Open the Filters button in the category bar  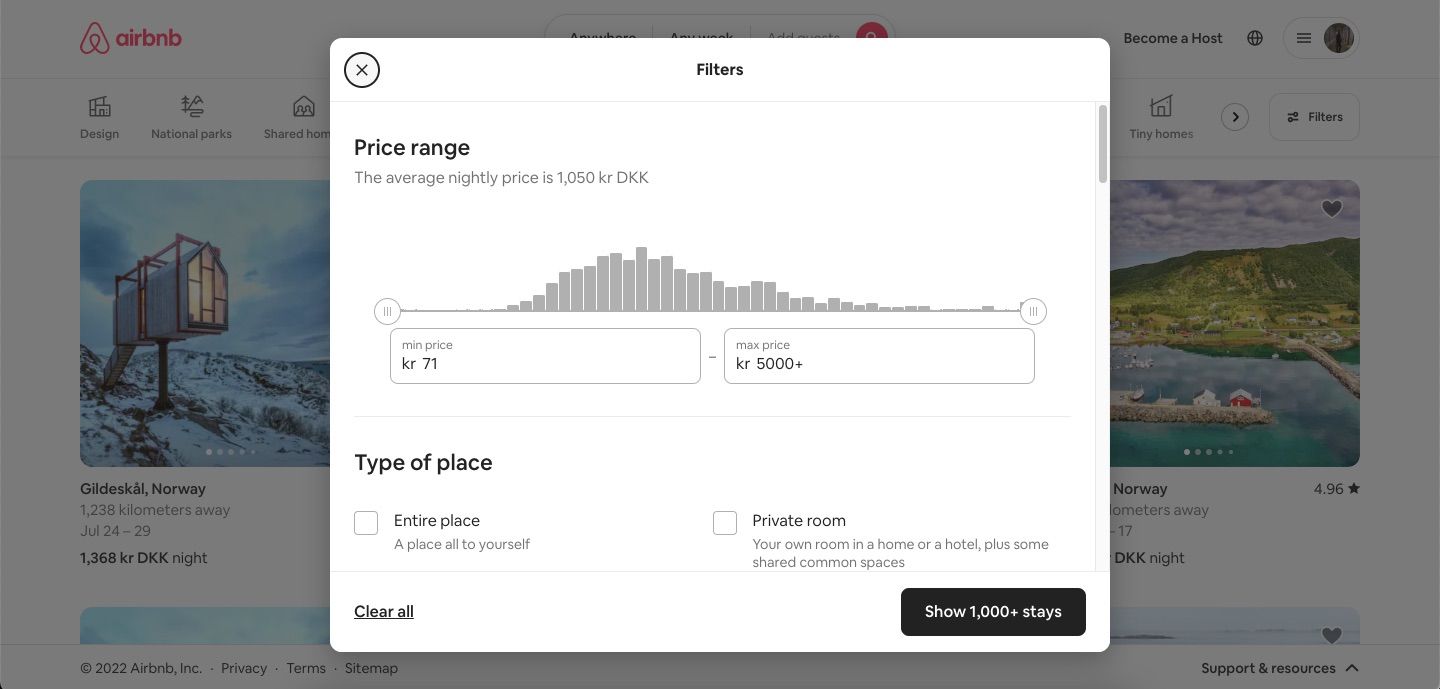point(1314,117)
